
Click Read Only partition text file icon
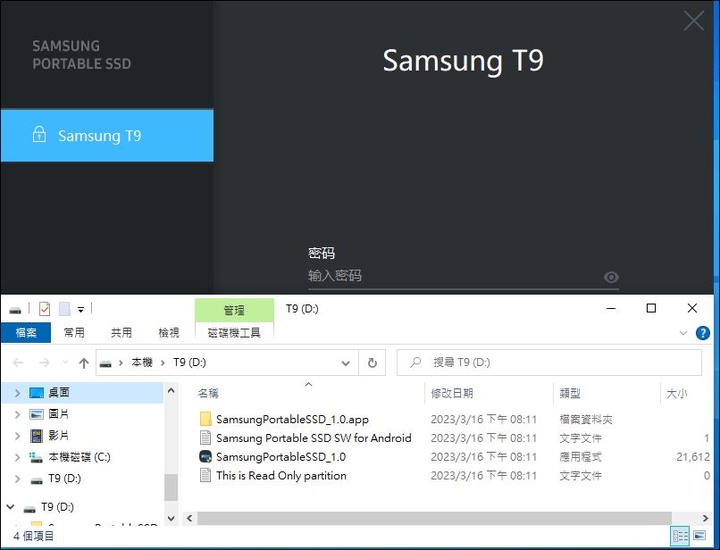tap(205, 475)
